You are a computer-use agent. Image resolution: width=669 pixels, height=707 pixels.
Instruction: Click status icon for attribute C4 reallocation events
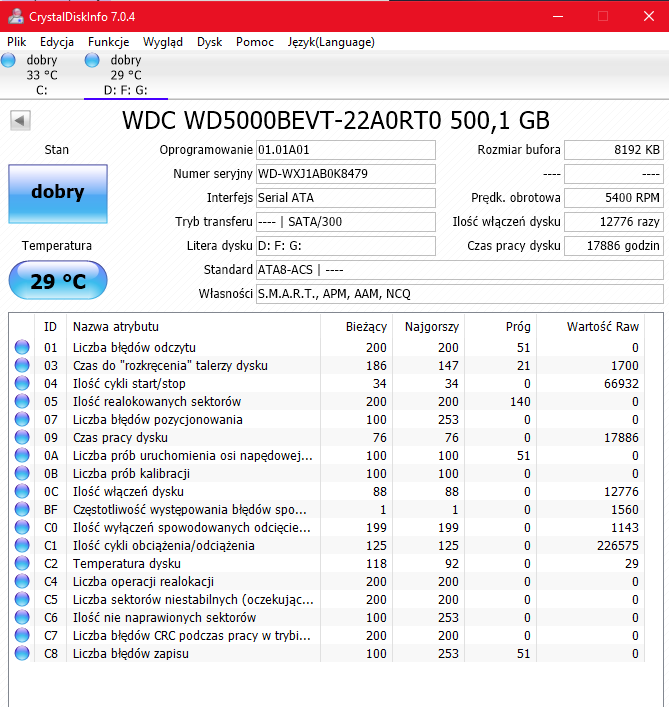click(22, 581)
